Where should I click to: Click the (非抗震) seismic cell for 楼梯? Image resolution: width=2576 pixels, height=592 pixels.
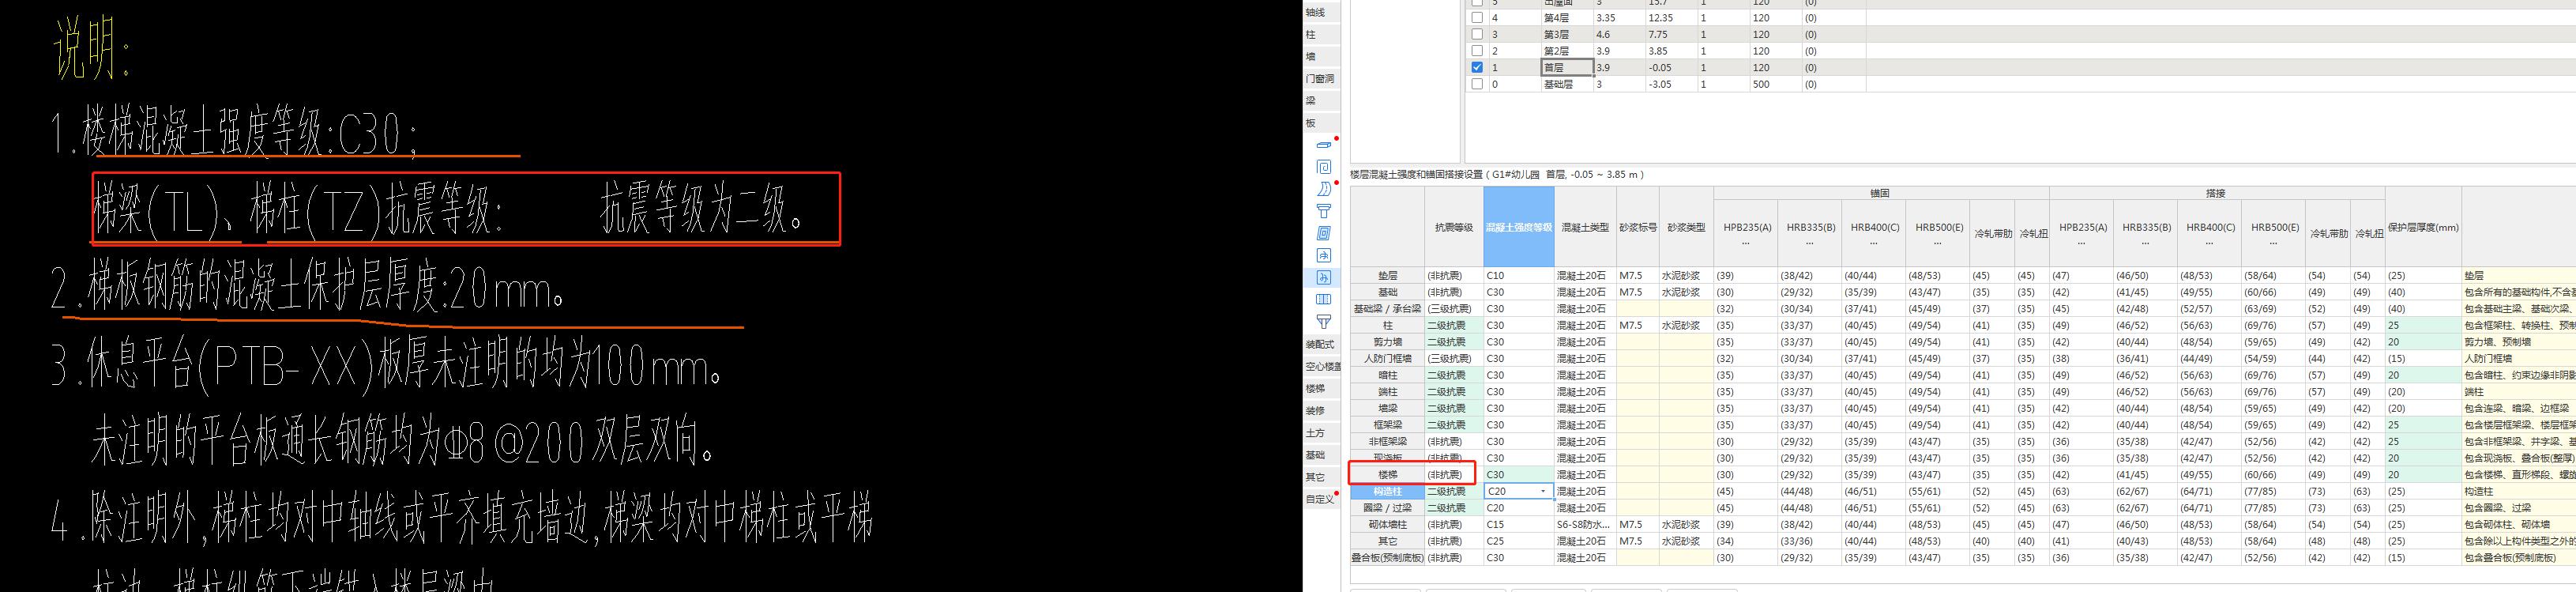click(1454, 475)
